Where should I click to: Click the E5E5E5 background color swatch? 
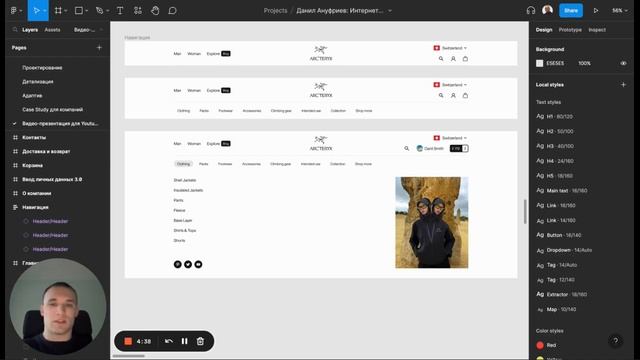(x=540, y=63)
